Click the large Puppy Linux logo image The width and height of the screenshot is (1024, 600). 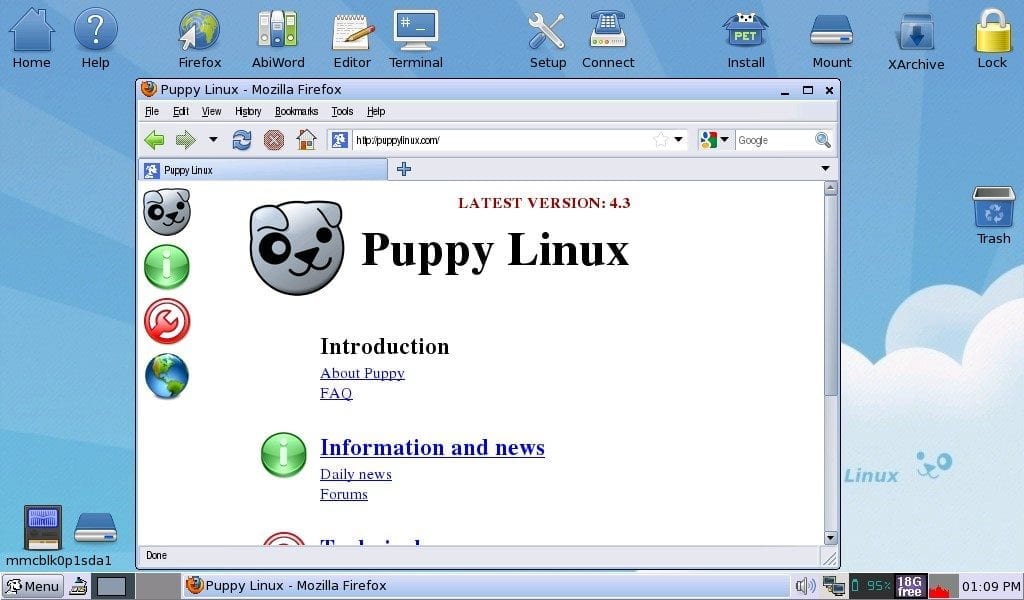coord(297,248)
